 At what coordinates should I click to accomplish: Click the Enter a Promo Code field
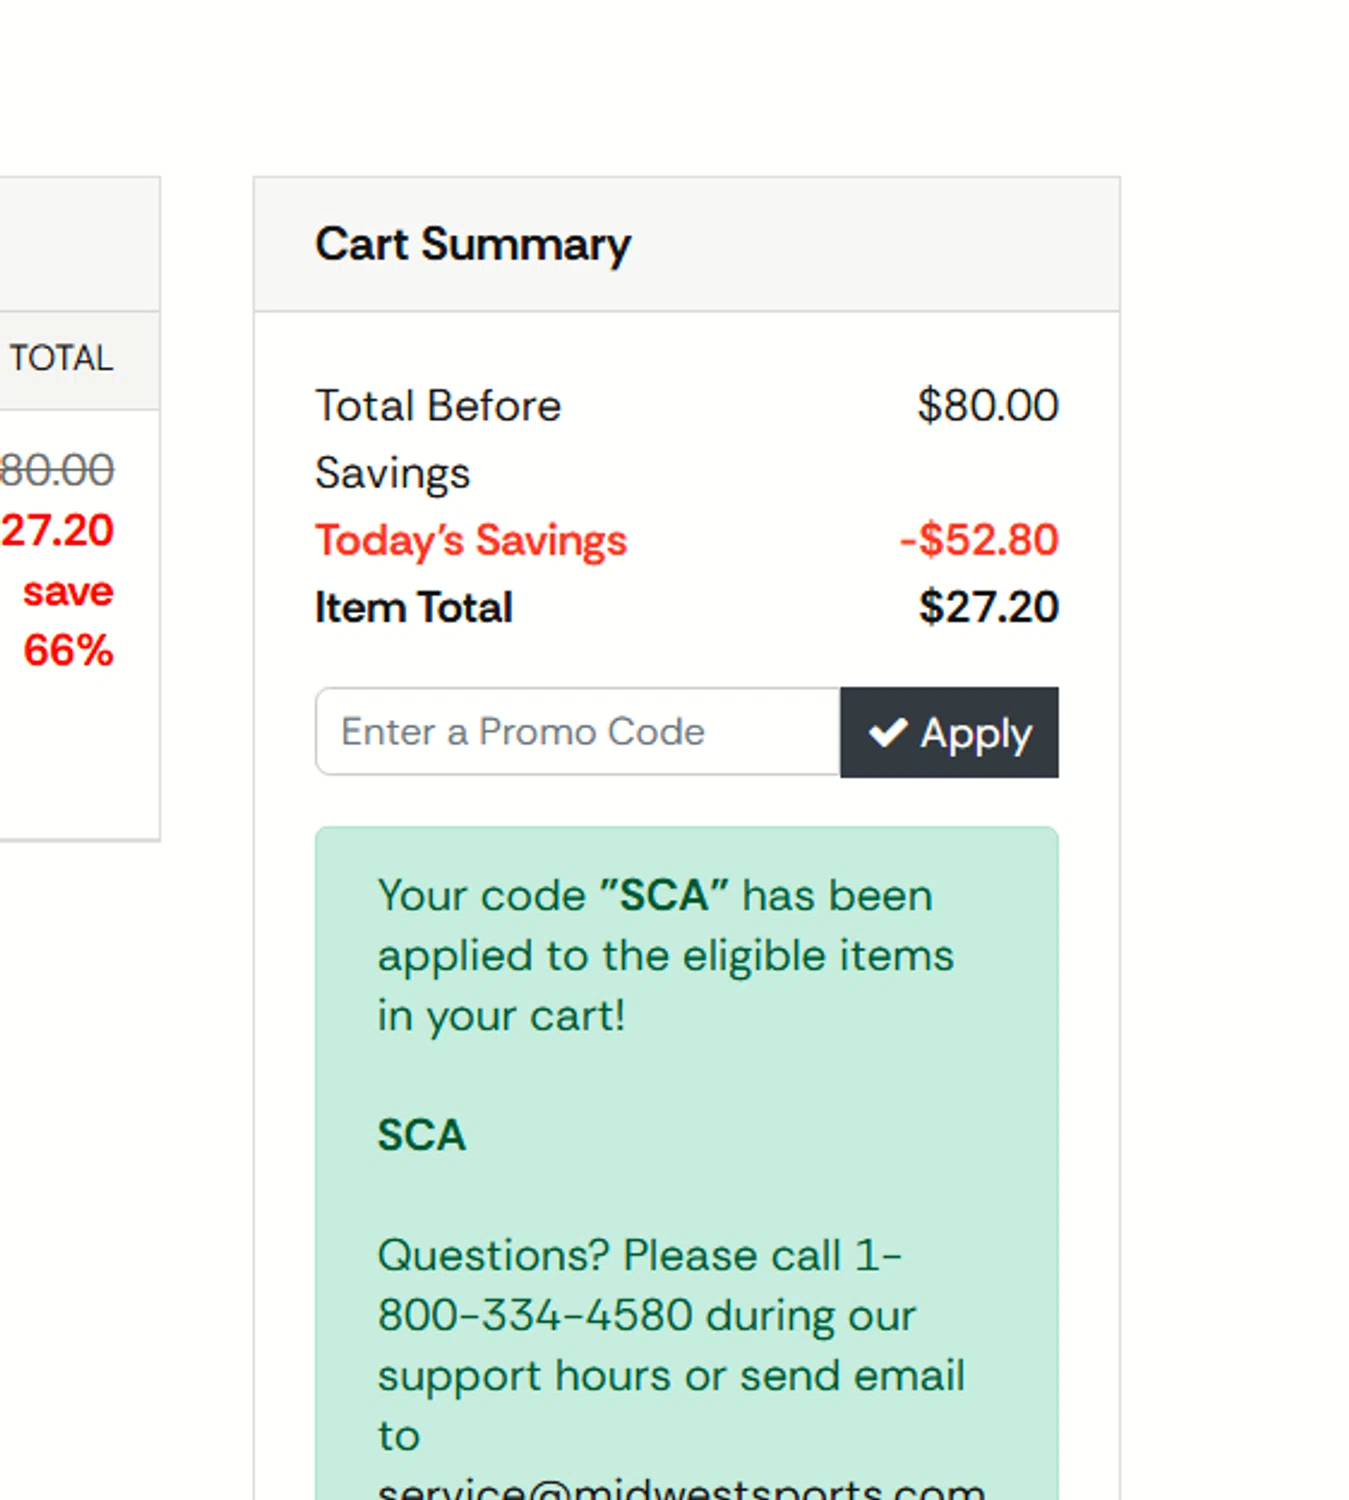pyautogui.click(x=577, y=731)
